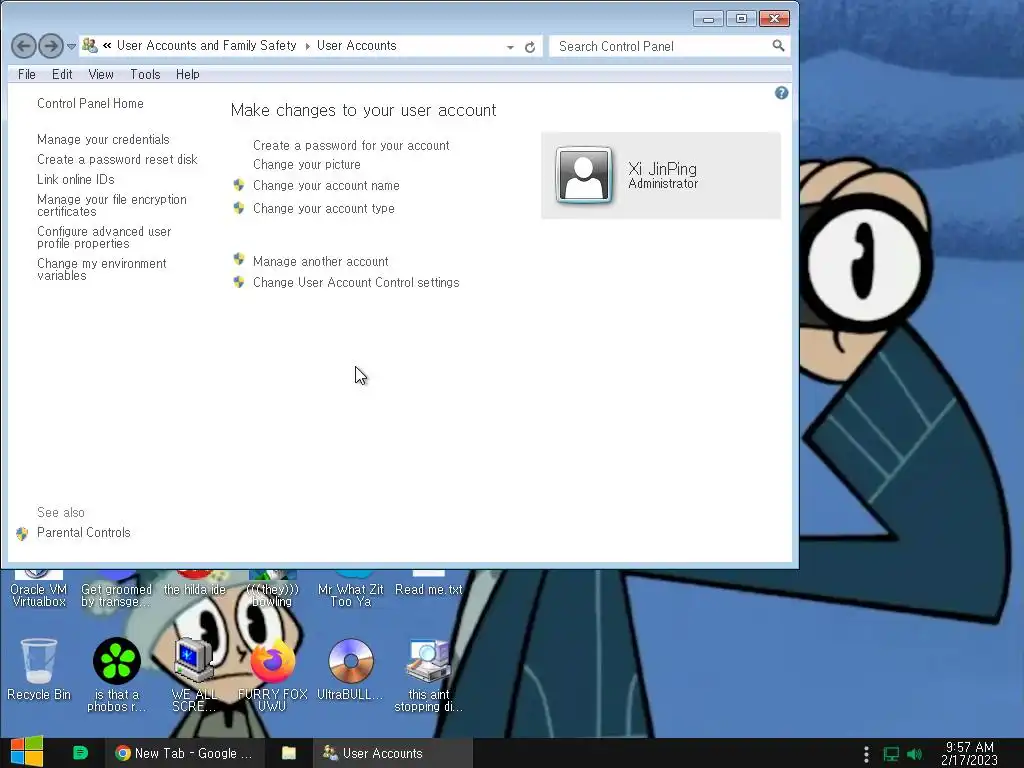Click the Xi JinPing account picture

583,175
